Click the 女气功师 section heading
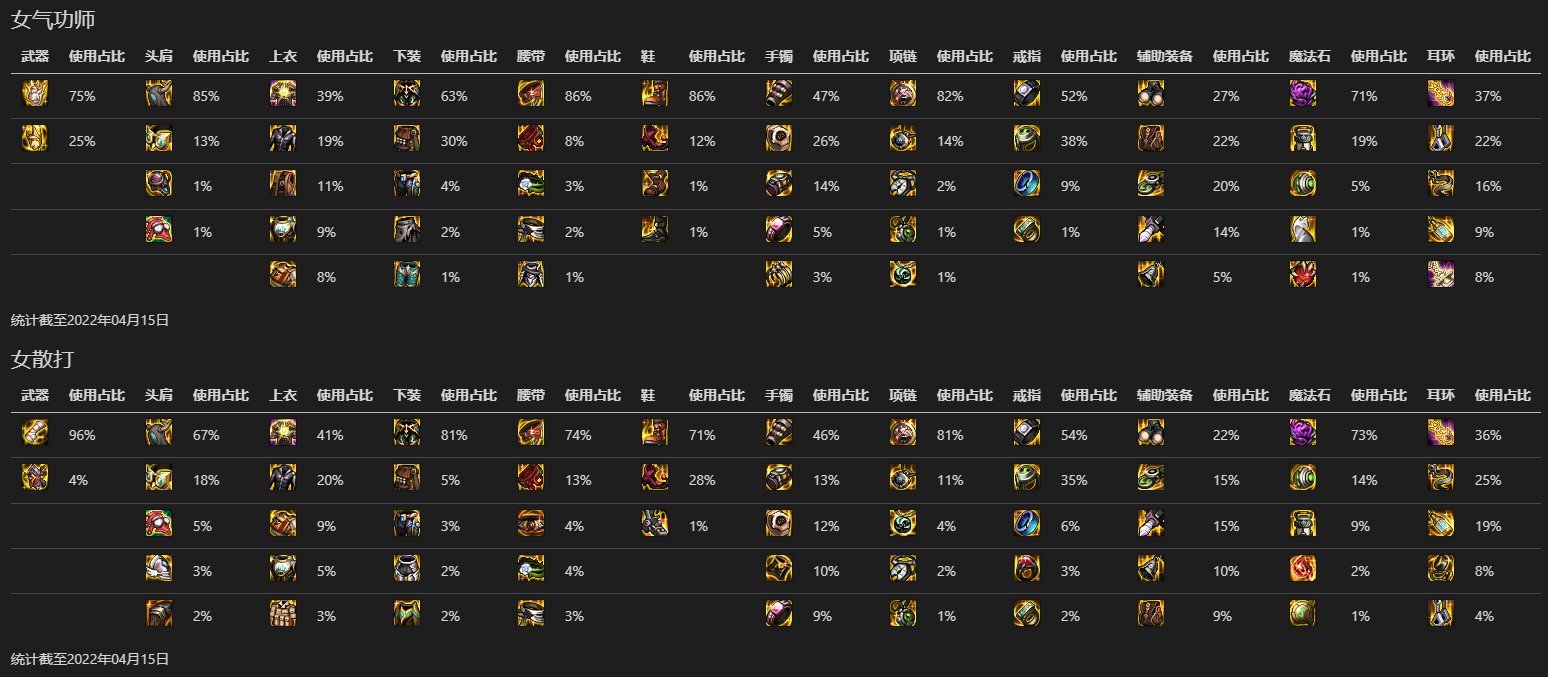 [x=52, y=19]
